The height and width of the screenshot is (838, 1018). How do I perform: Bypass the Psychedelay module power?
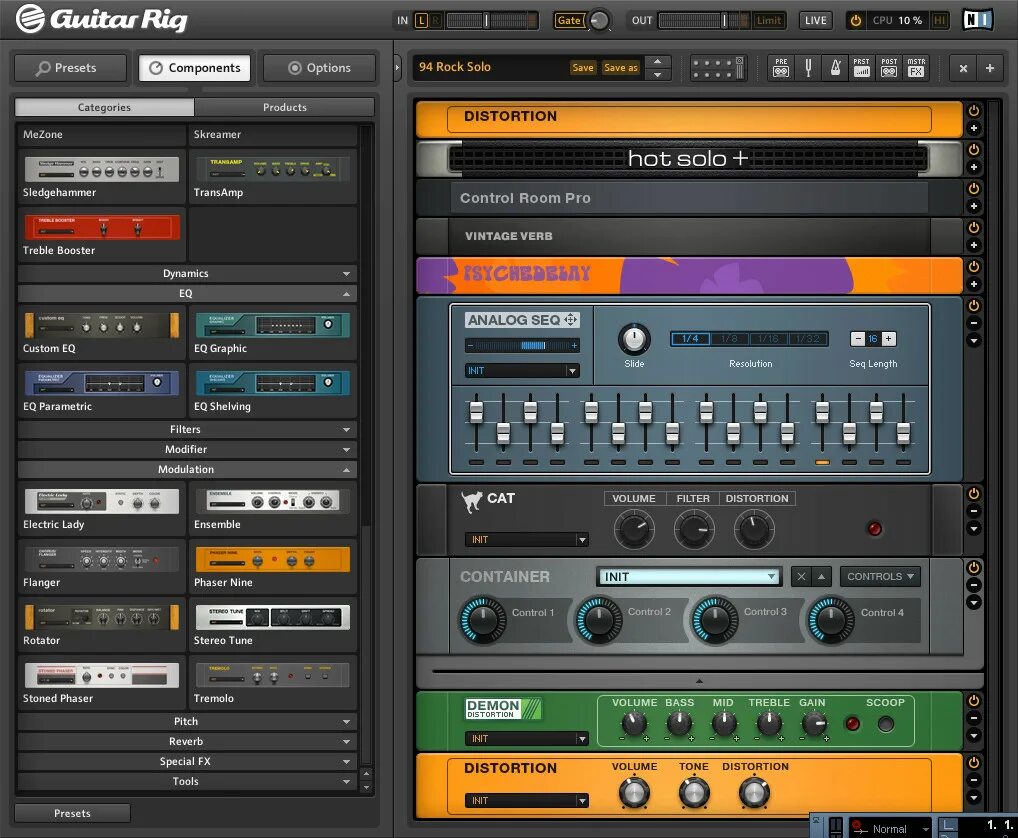tap(974, 267)
